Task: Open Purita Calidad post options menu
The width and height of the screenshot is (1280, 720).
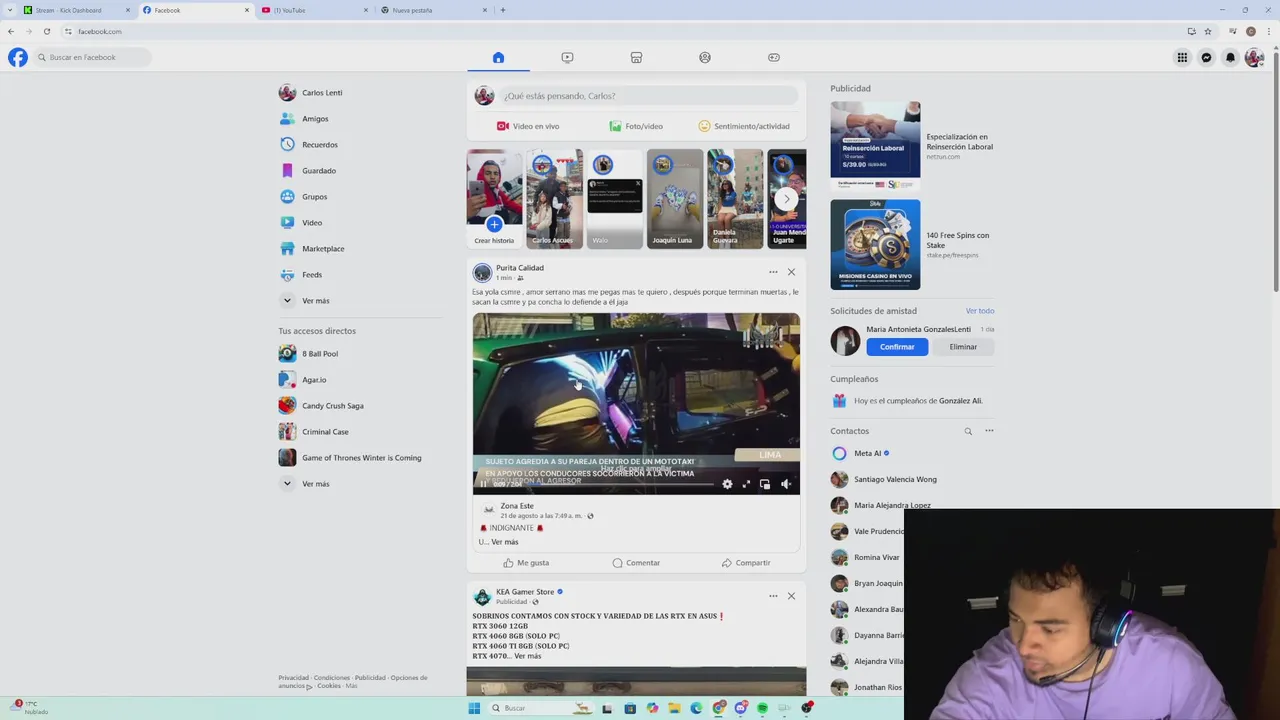Action: (773, 272)
